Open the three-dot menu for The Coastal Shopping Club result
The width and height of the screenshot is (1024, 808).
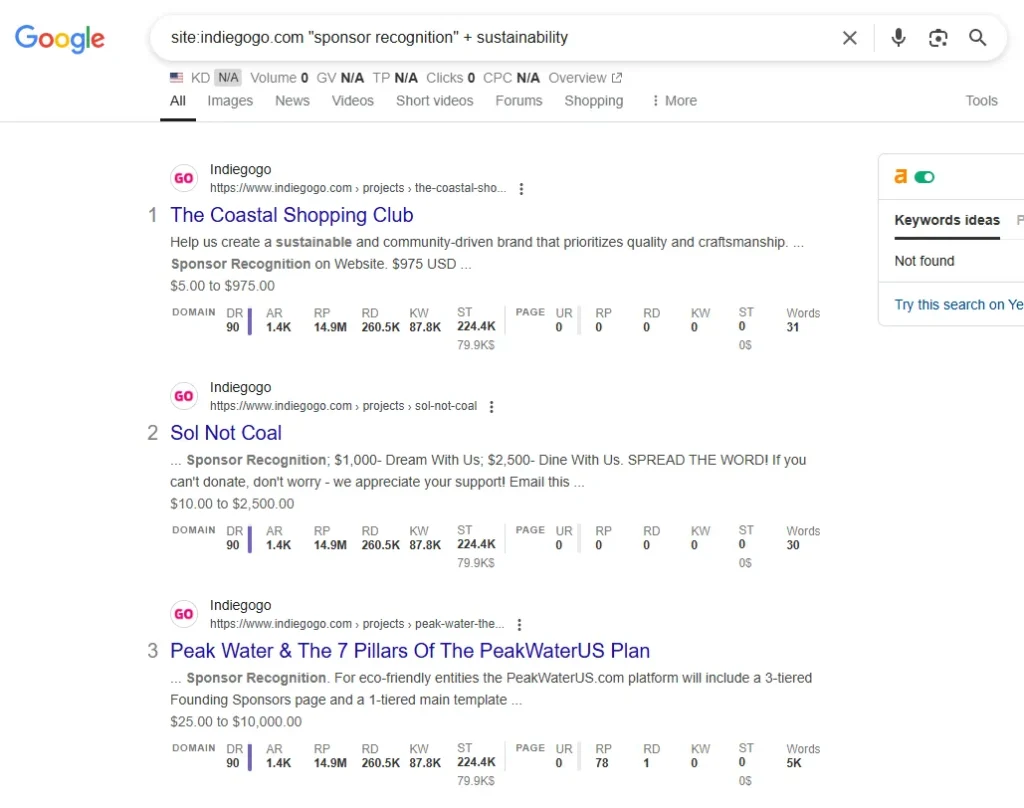521,189
